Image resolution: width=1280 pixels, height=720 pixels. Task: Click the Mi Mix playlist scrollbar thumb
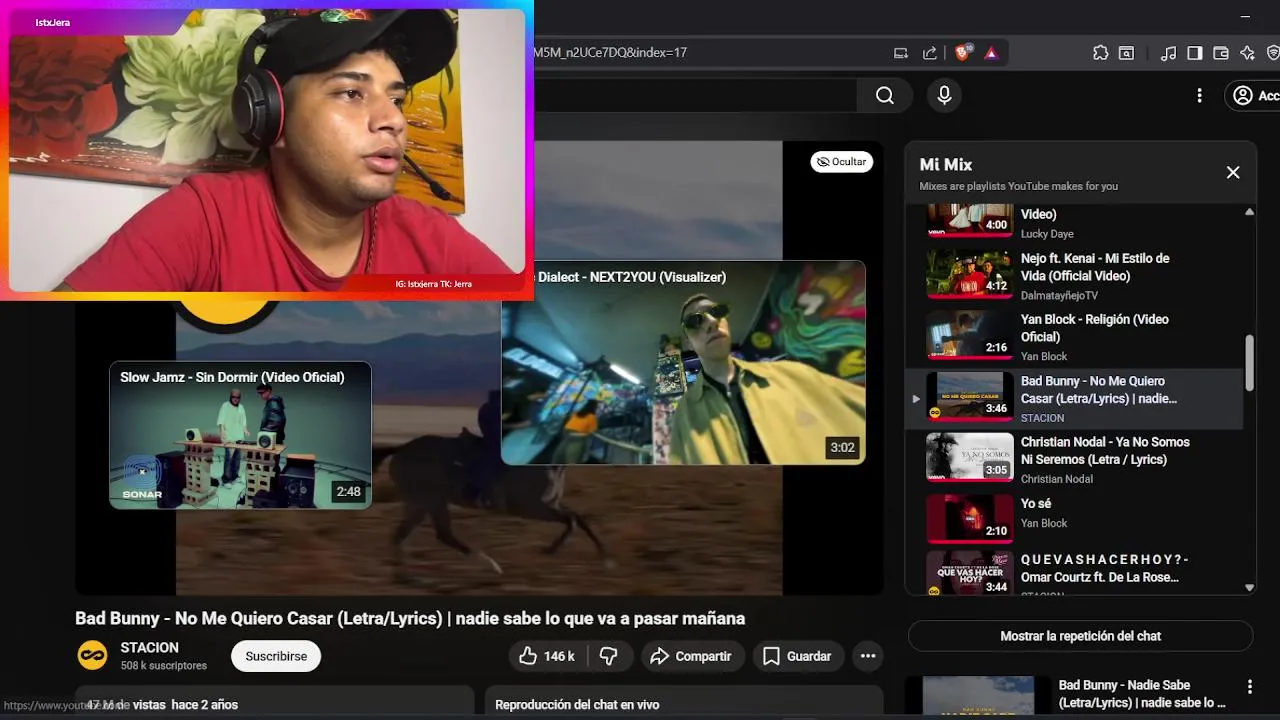[x=1249, y=363]
